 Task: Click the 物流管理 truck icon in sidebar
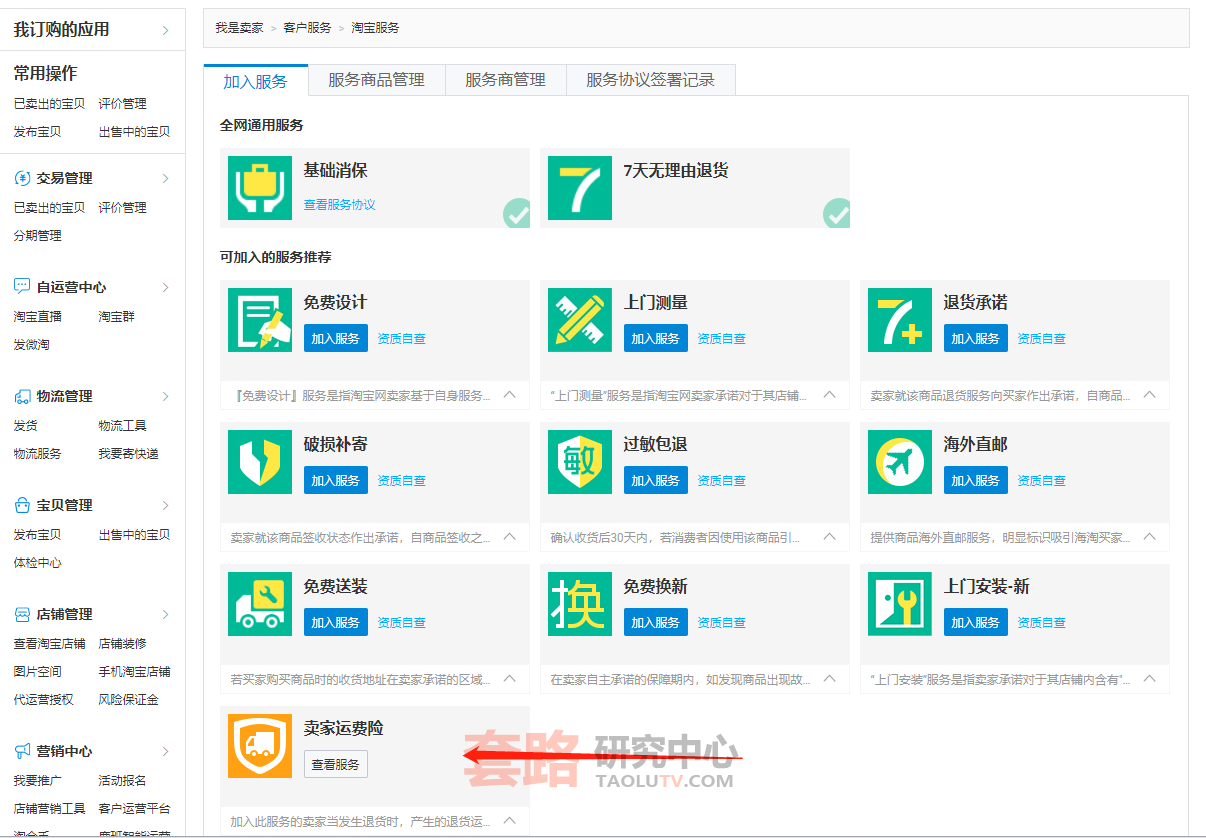point(22,396)
